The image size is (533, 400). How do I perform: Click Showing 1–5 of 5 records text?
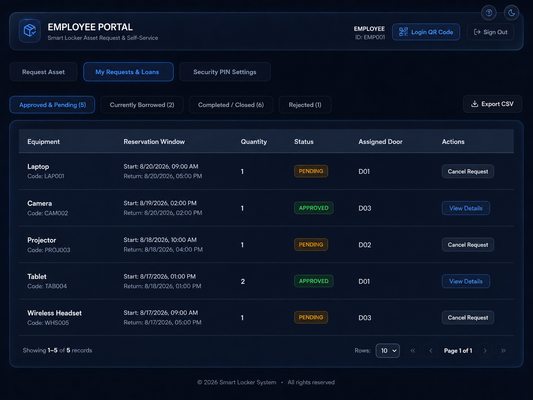57,350
